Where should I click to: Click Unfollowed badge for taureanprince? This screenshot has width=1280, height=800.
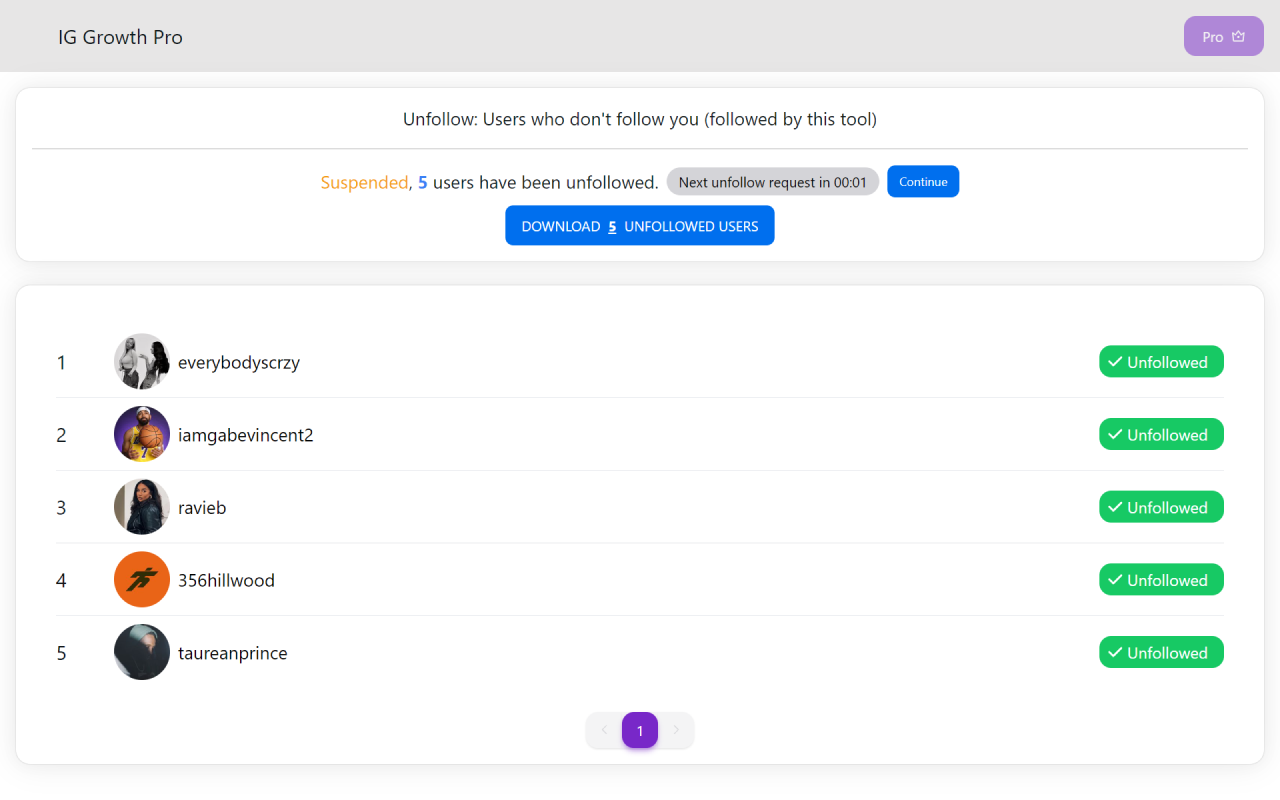1161,652
